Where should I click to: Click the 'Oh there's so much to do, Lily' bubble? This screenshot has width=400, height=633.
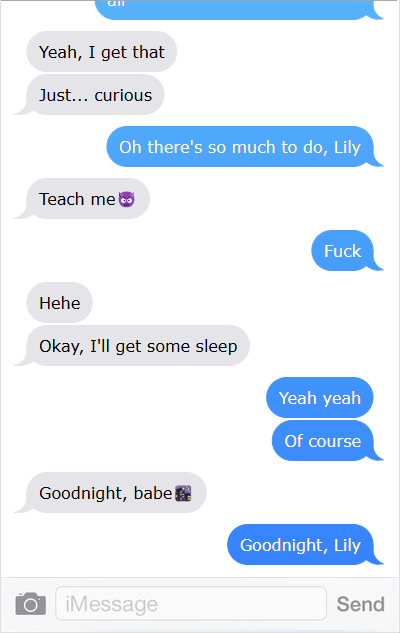click(x=240, y=147)
